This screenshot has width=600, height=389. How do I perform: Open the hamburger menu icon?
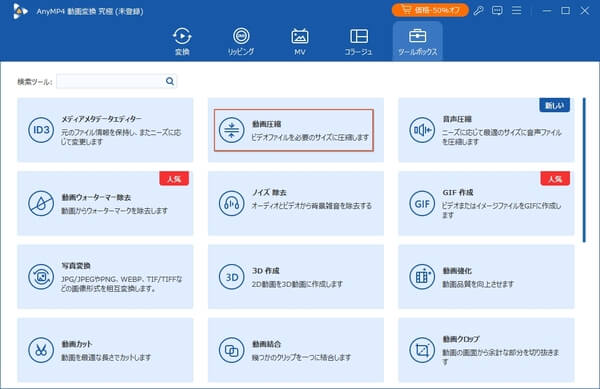tap(517, 11)
